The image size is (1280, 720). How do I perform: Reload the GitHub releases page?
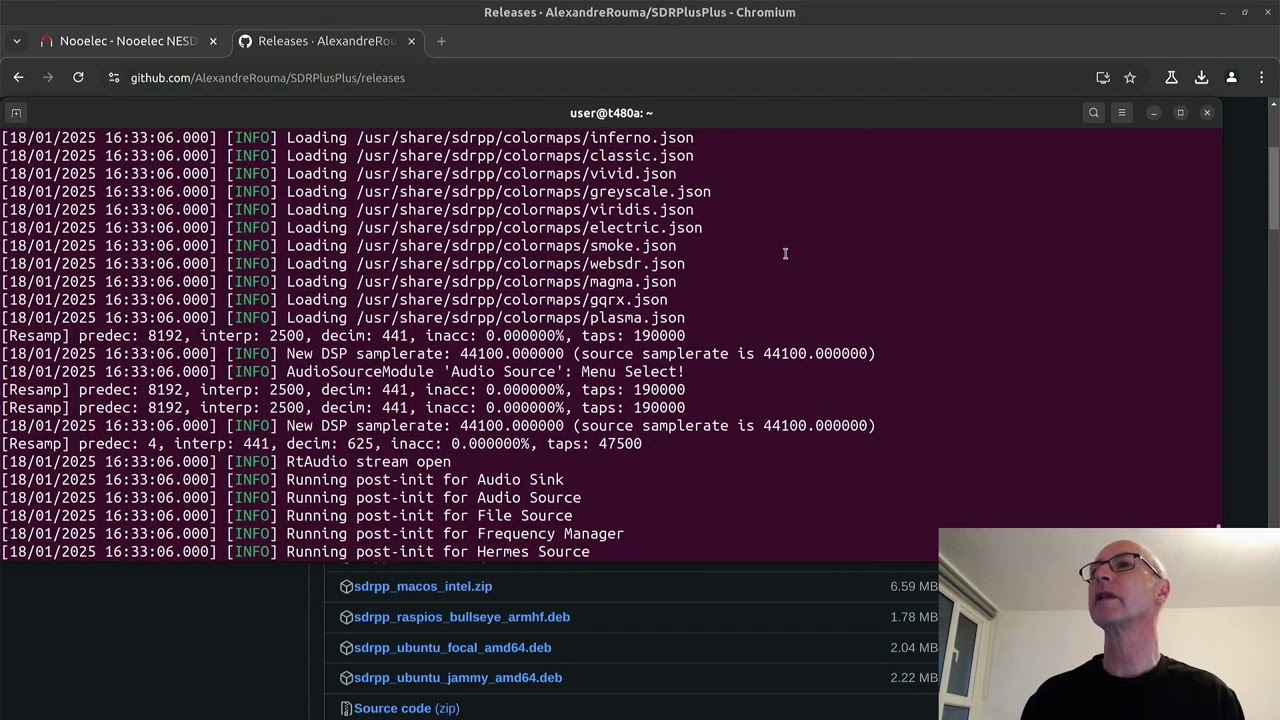[78, 77]
